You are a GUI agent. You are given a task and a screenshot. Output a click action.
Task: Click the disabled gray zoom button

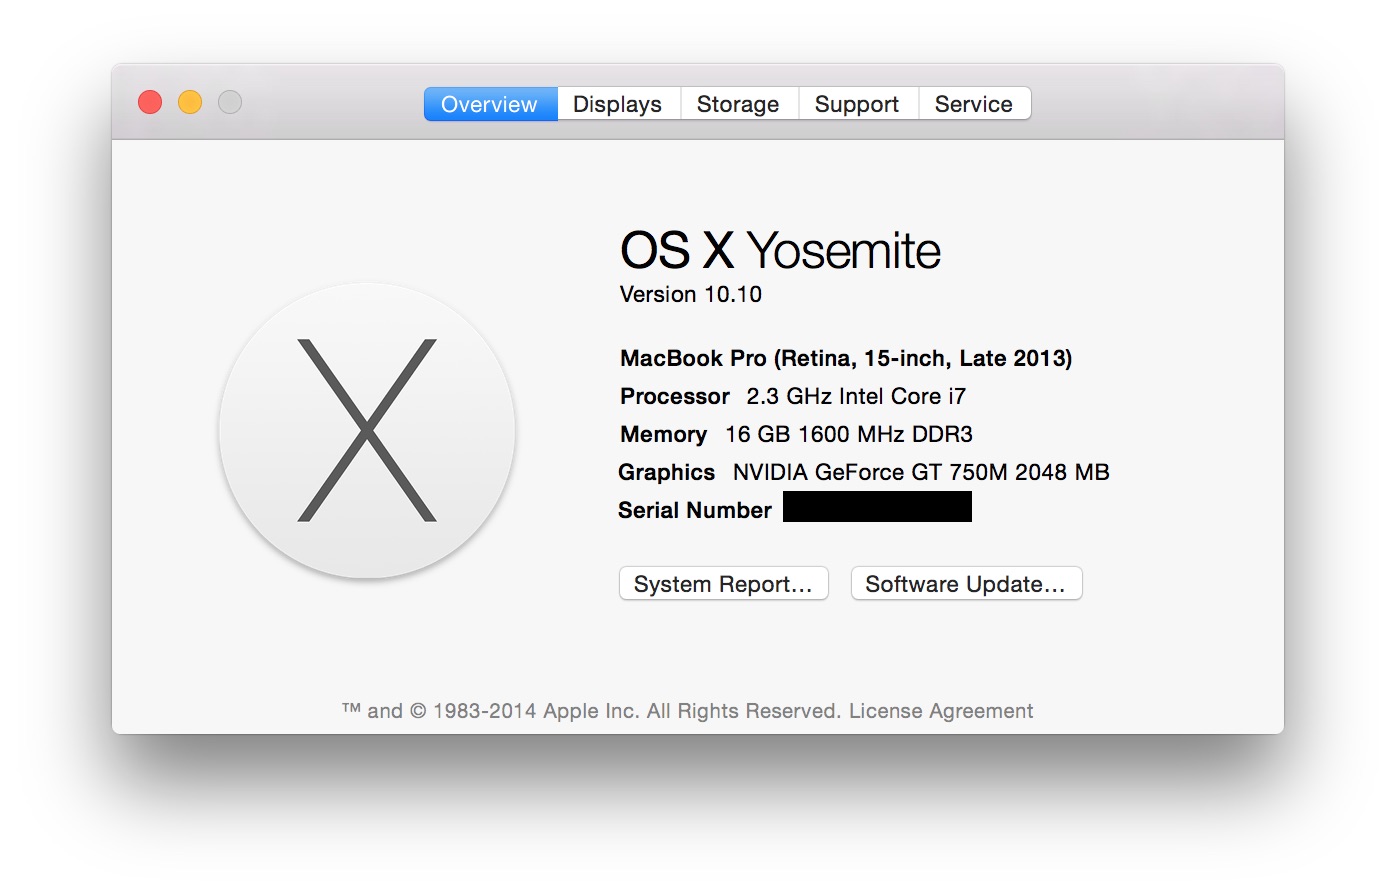(x=230, y=102)
